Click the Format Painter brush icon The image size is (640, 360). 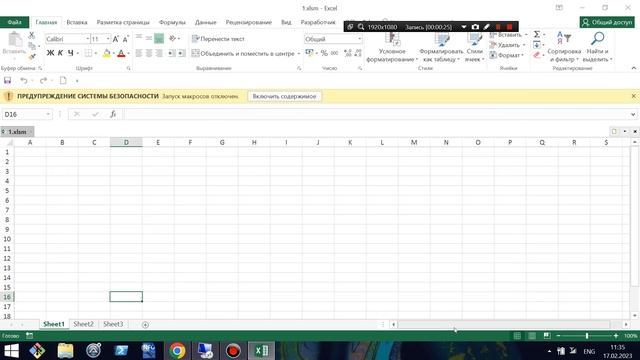pyautogui.click(x=32, y=57)
